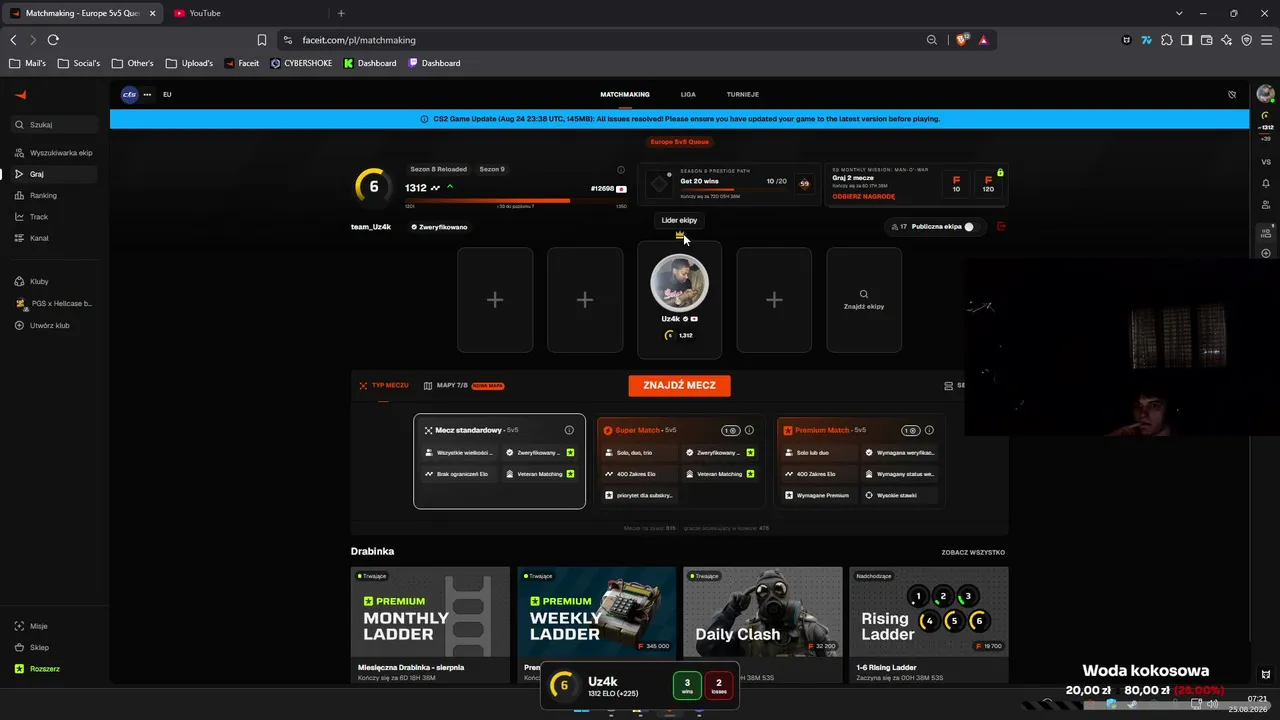Open the Premium Monthly Ladder thumbnail
Image resolution: width=1280 pixels, height=720 pixels.
tap(430, 612)
